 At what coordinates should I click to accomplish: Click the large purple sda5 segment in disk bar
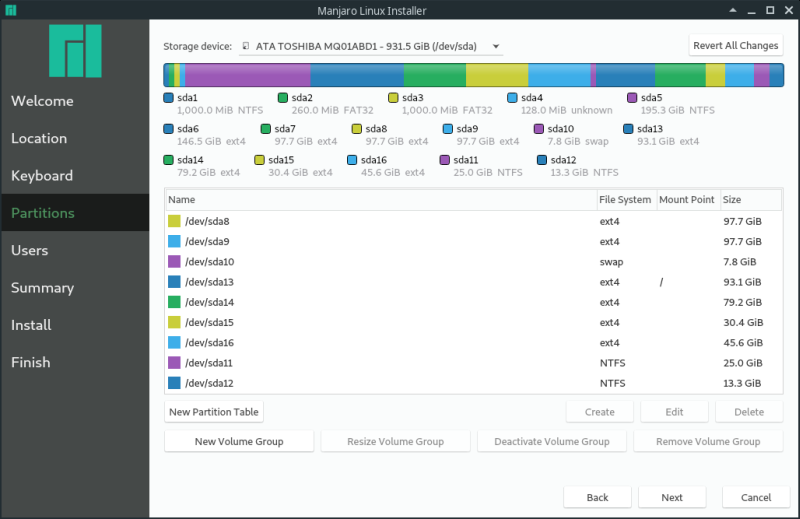247,75
